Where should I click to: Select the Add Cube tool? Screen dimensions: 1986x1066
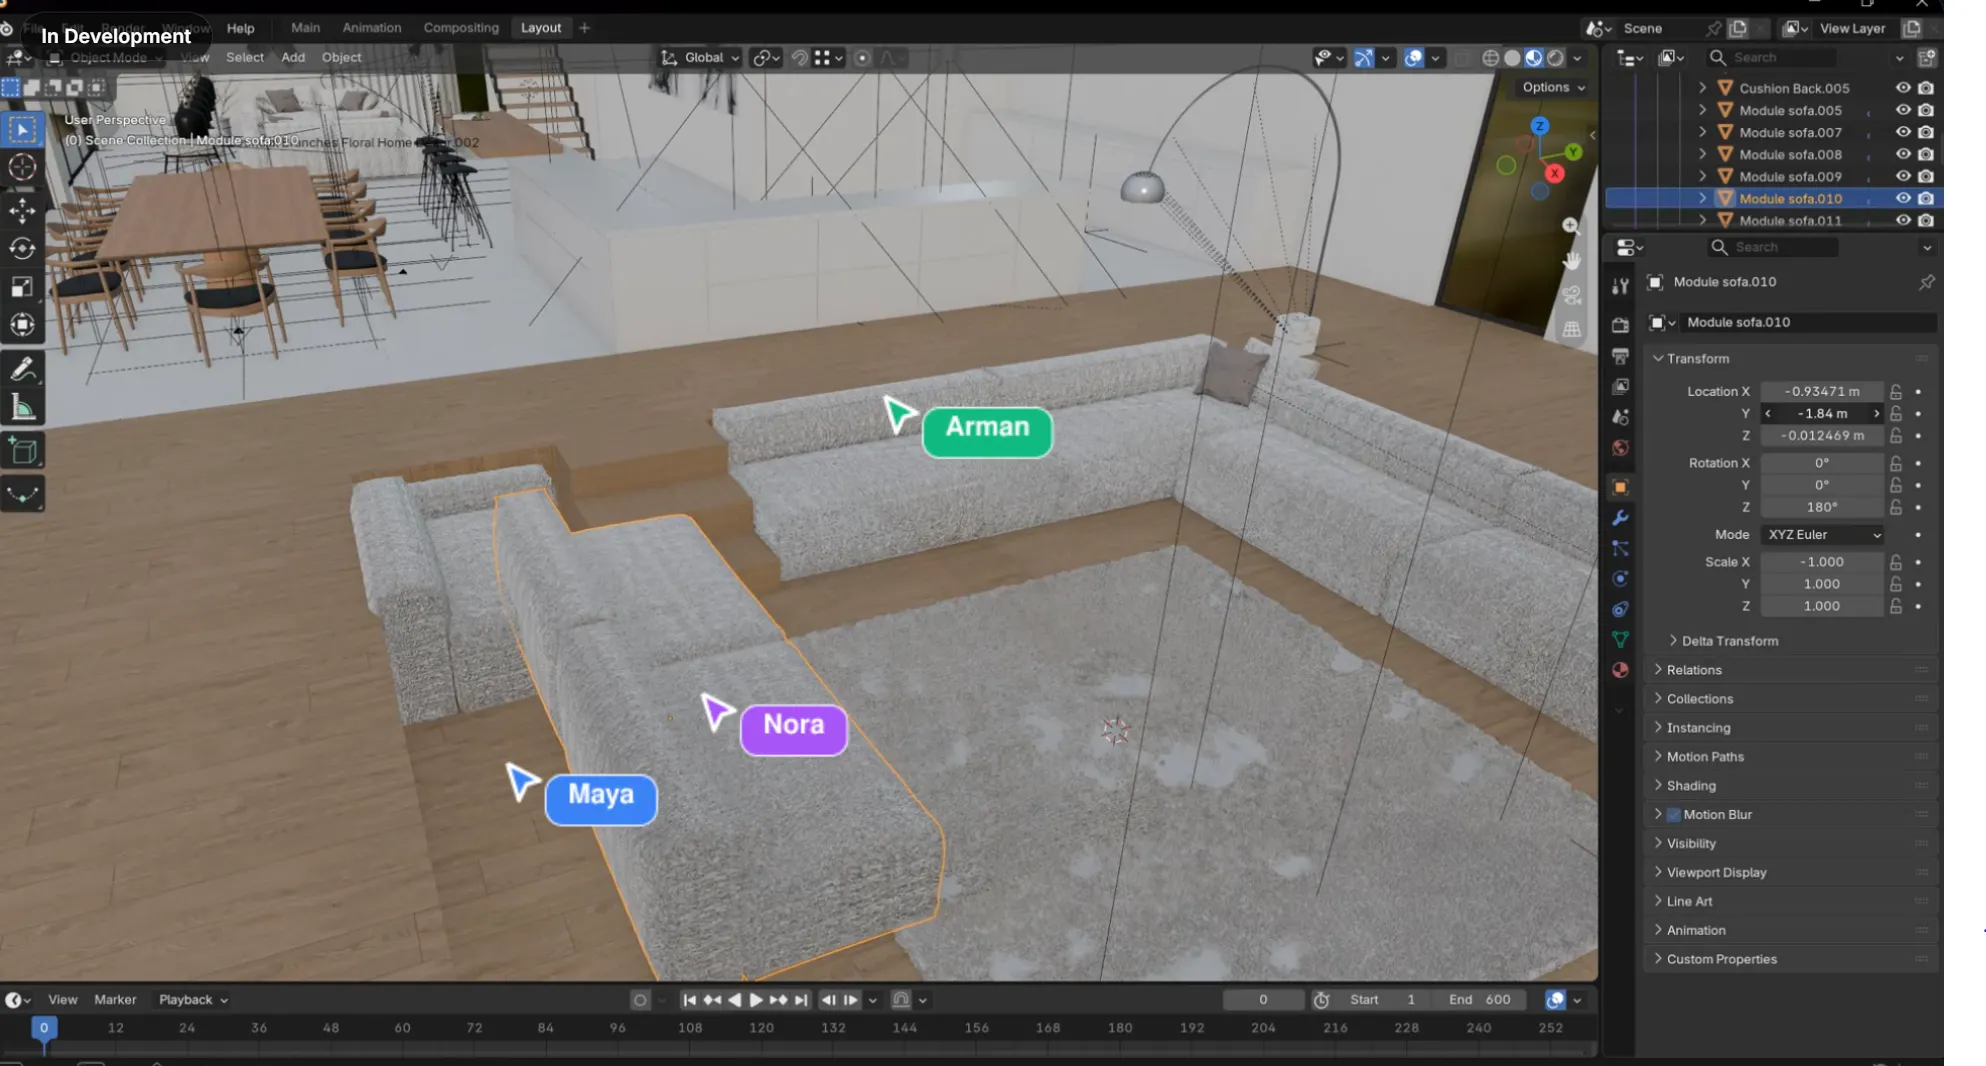click(22, 452)
